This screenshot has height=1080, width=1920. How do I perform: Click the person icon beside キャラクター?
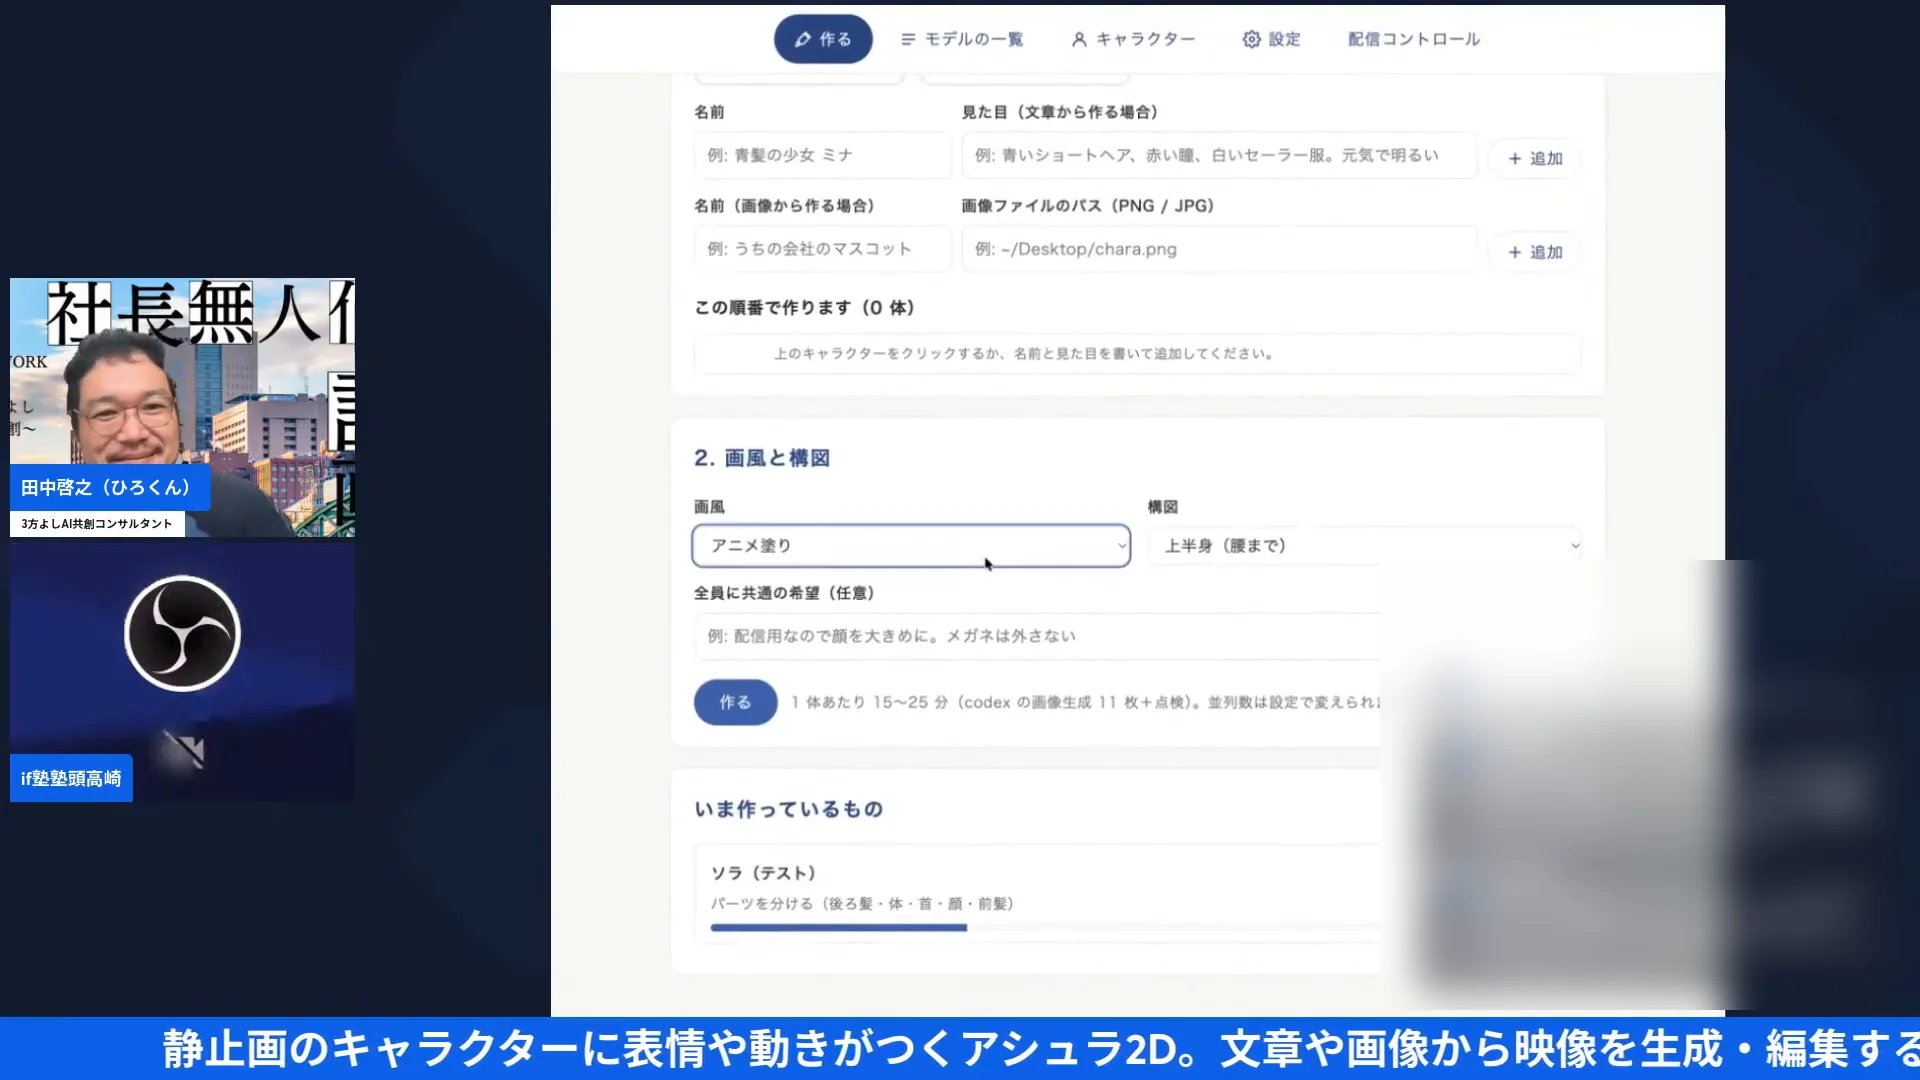1079,39
